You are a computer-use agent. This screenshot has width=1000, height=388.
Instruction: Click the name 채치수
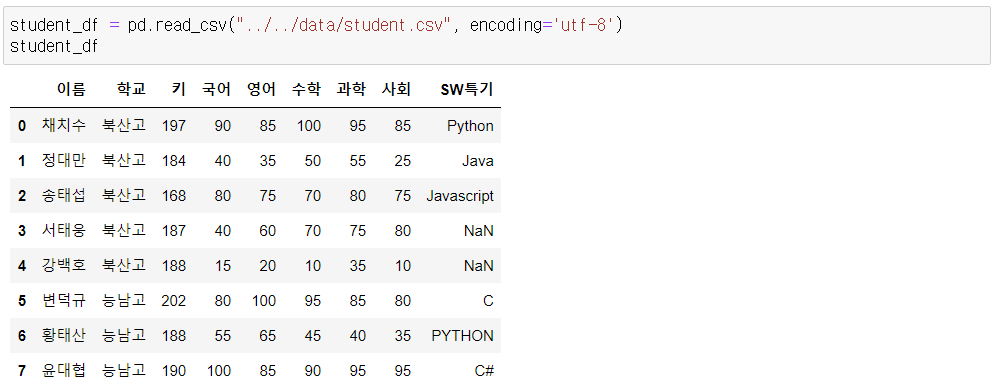coord(64,126)
